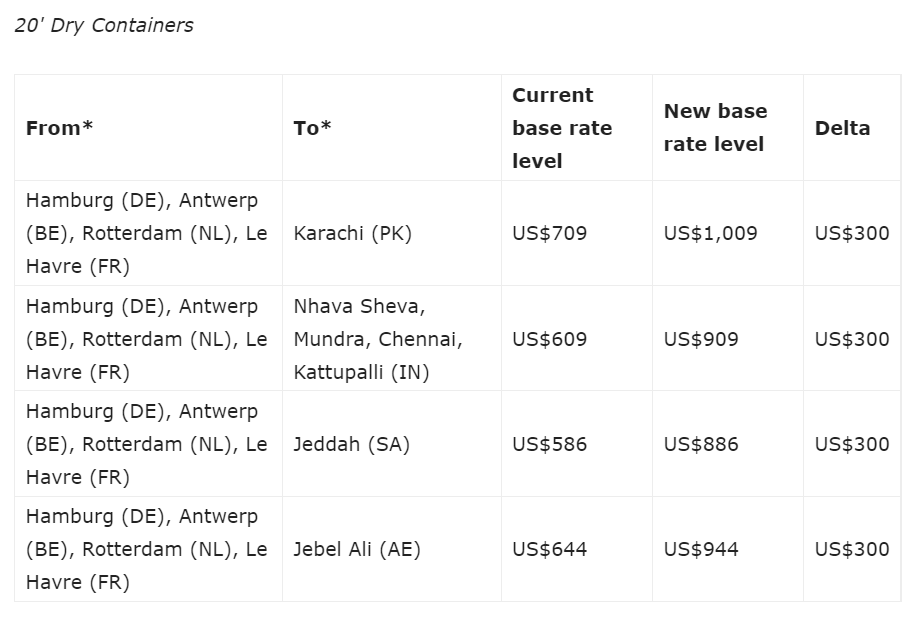The width and height of the screenshot is (915, 617).
Task: Select the Jebel Ali (AE) destination cell
Action: 357,550
